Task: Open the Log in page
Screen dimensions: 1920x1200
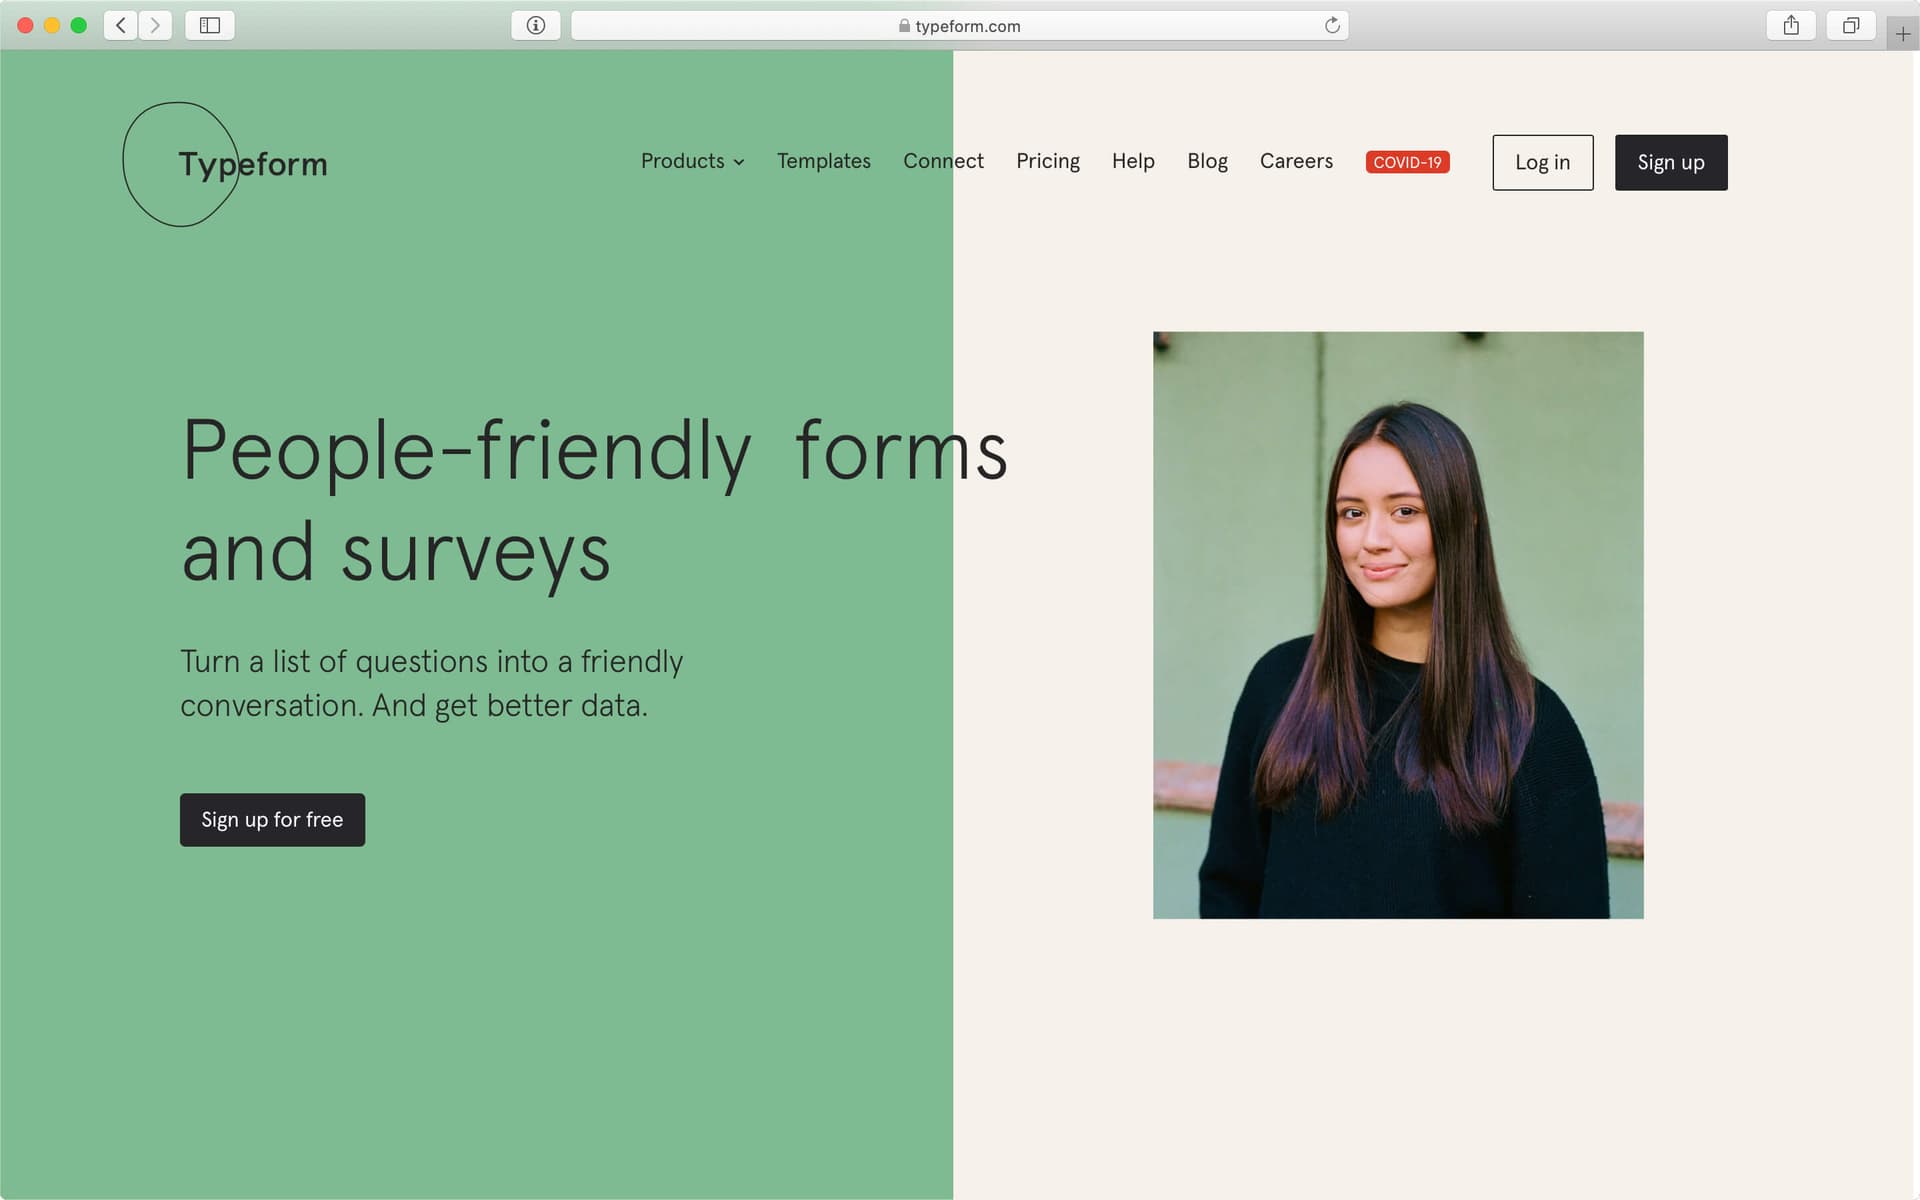Action: click(x=1542, y=162)
